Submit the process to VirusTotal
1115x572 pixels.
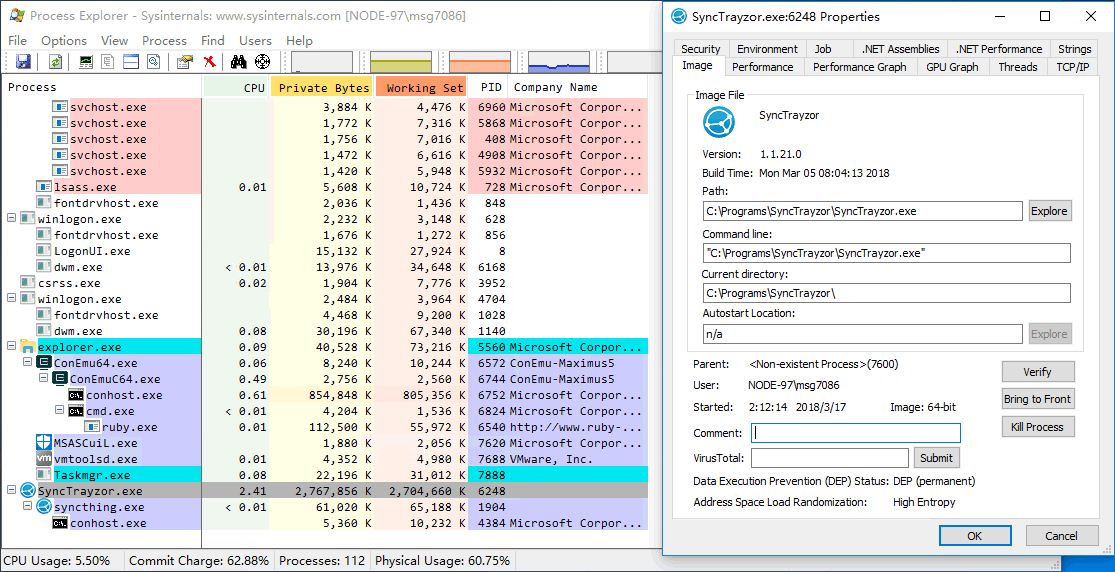936,458
